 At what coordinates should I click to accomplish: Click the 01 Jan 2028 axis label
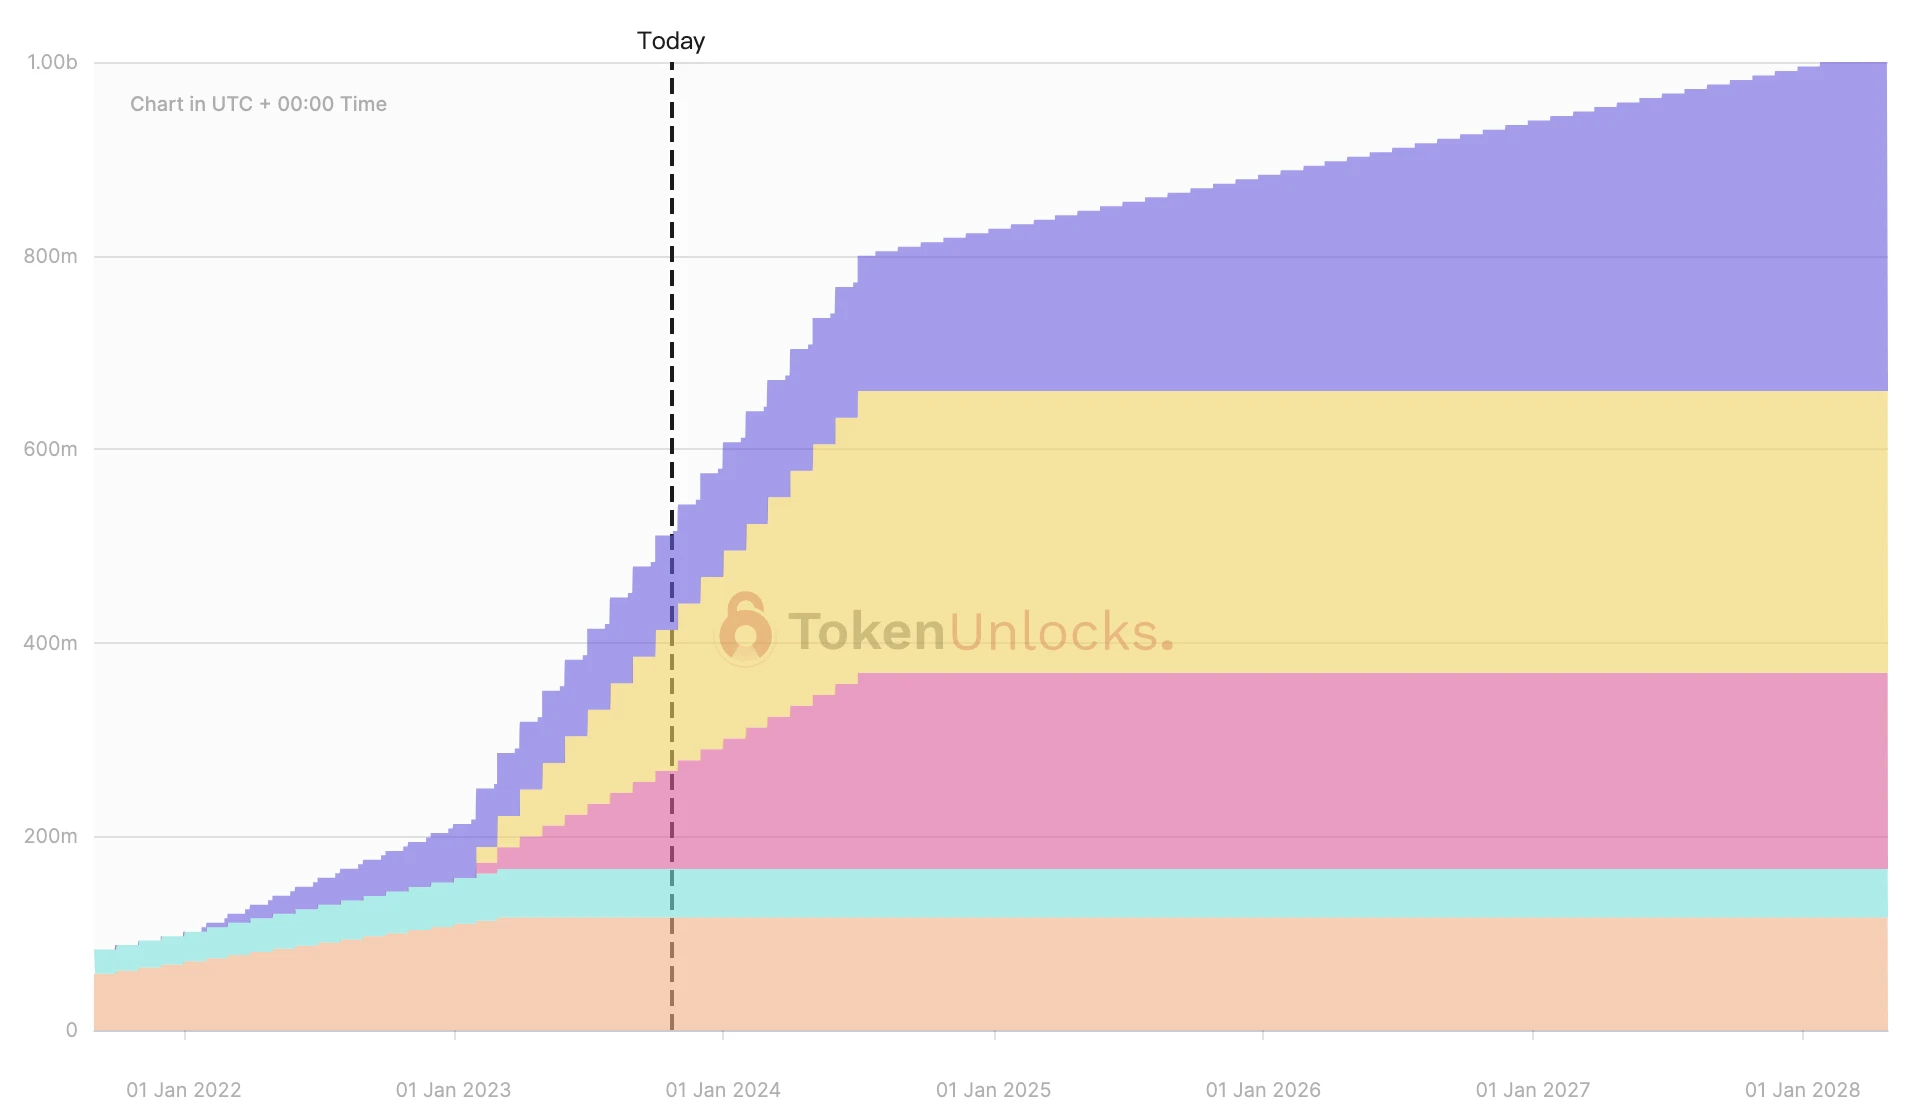1802,1090
